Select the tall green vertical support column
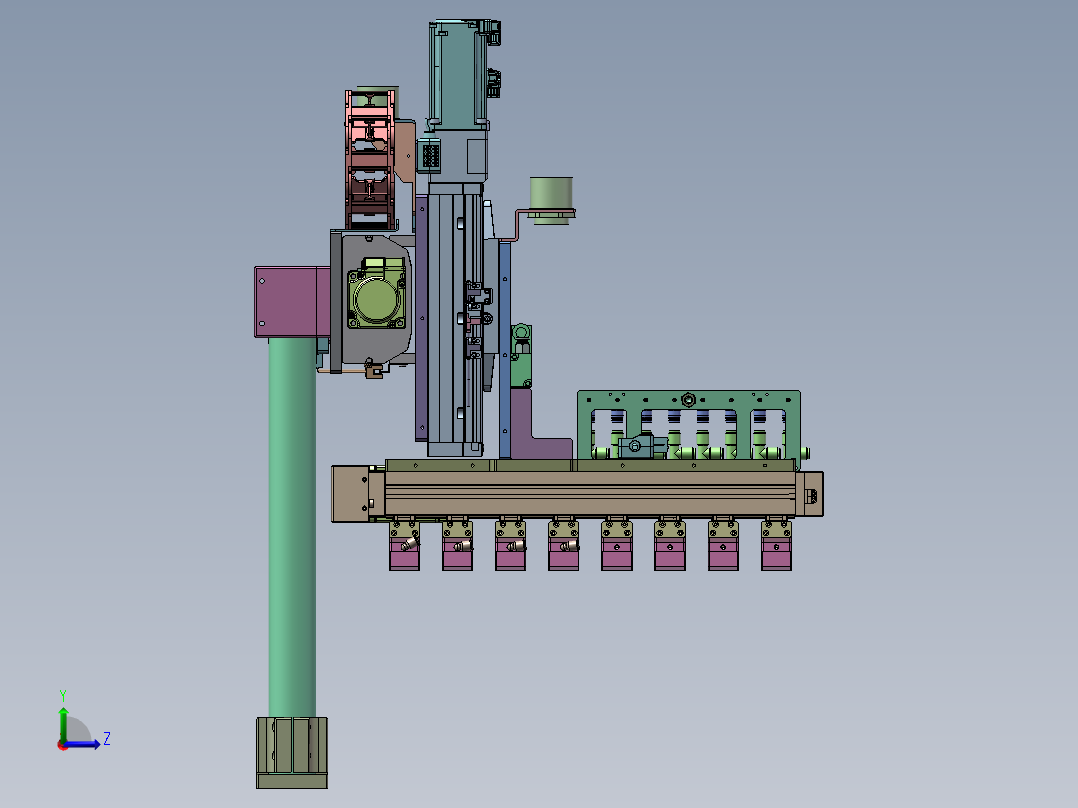Image resolution: width=1078 pixels, height=808 pixels. click(x=292, y=528)
